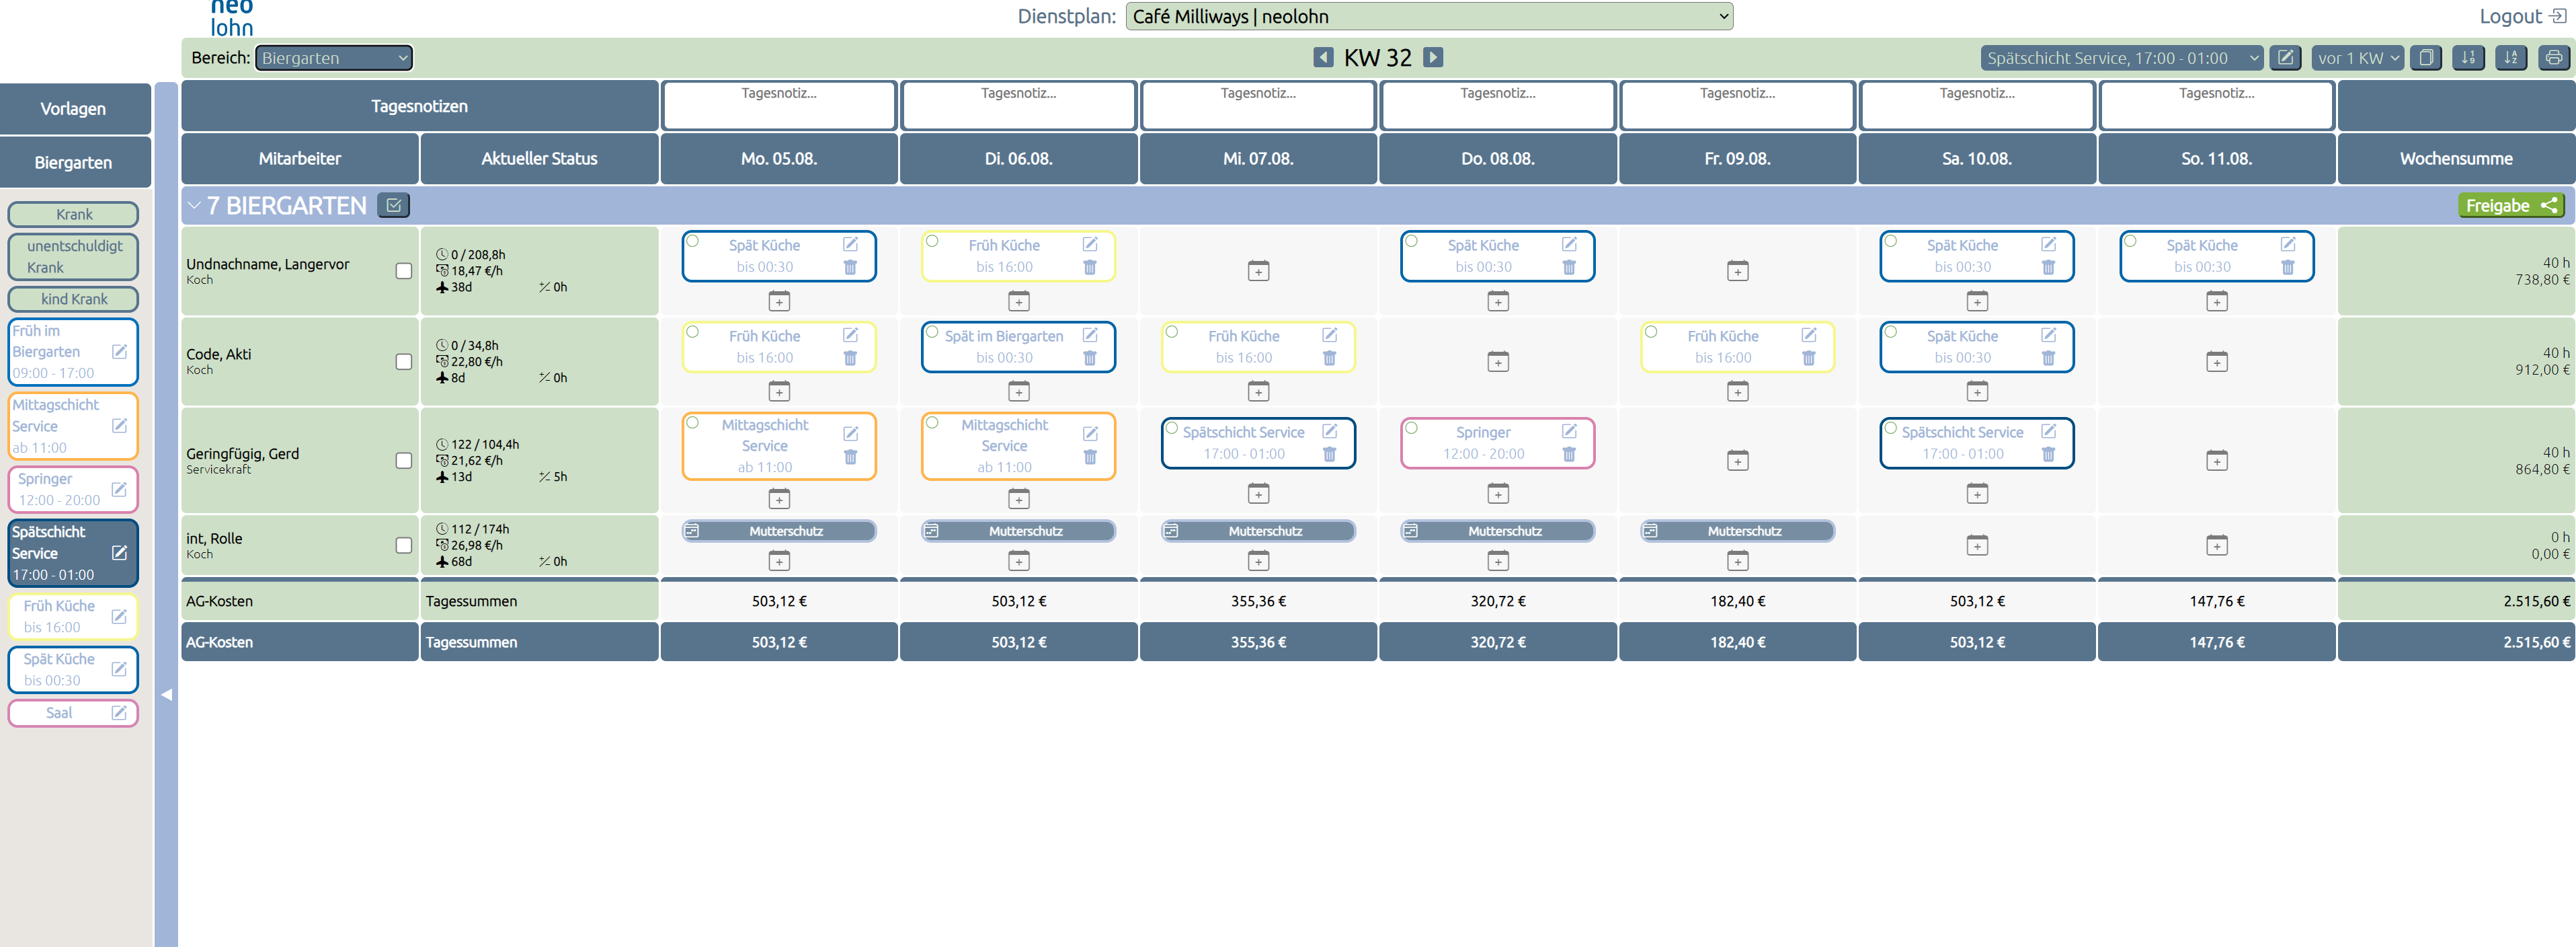Print the schedule with the printer icon
Screen dimensions: 2576x947
(2553, 58)
